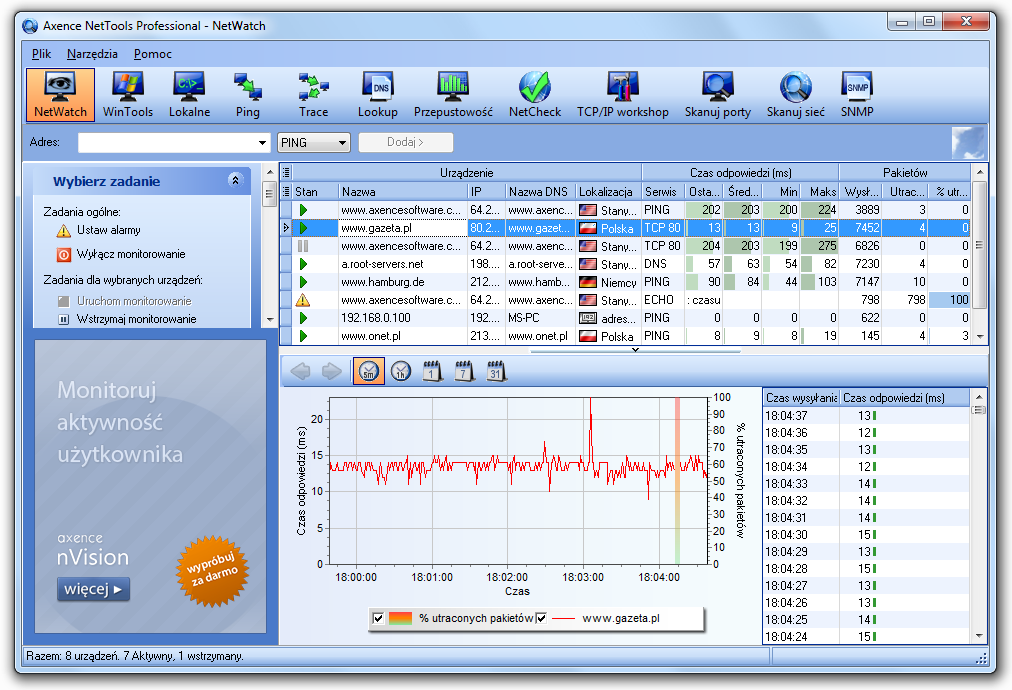
Task: Select the 192.168.0.100 device name
Action: (x=376, y=318)
